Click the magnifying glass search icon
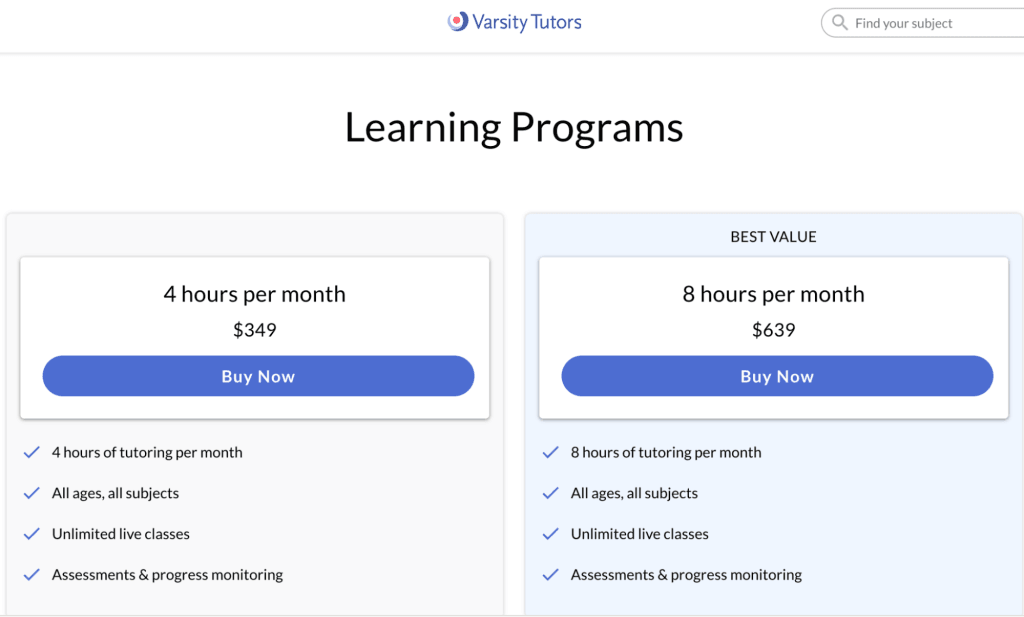This screenshot has width=1024, height=617. click(840, 22)
